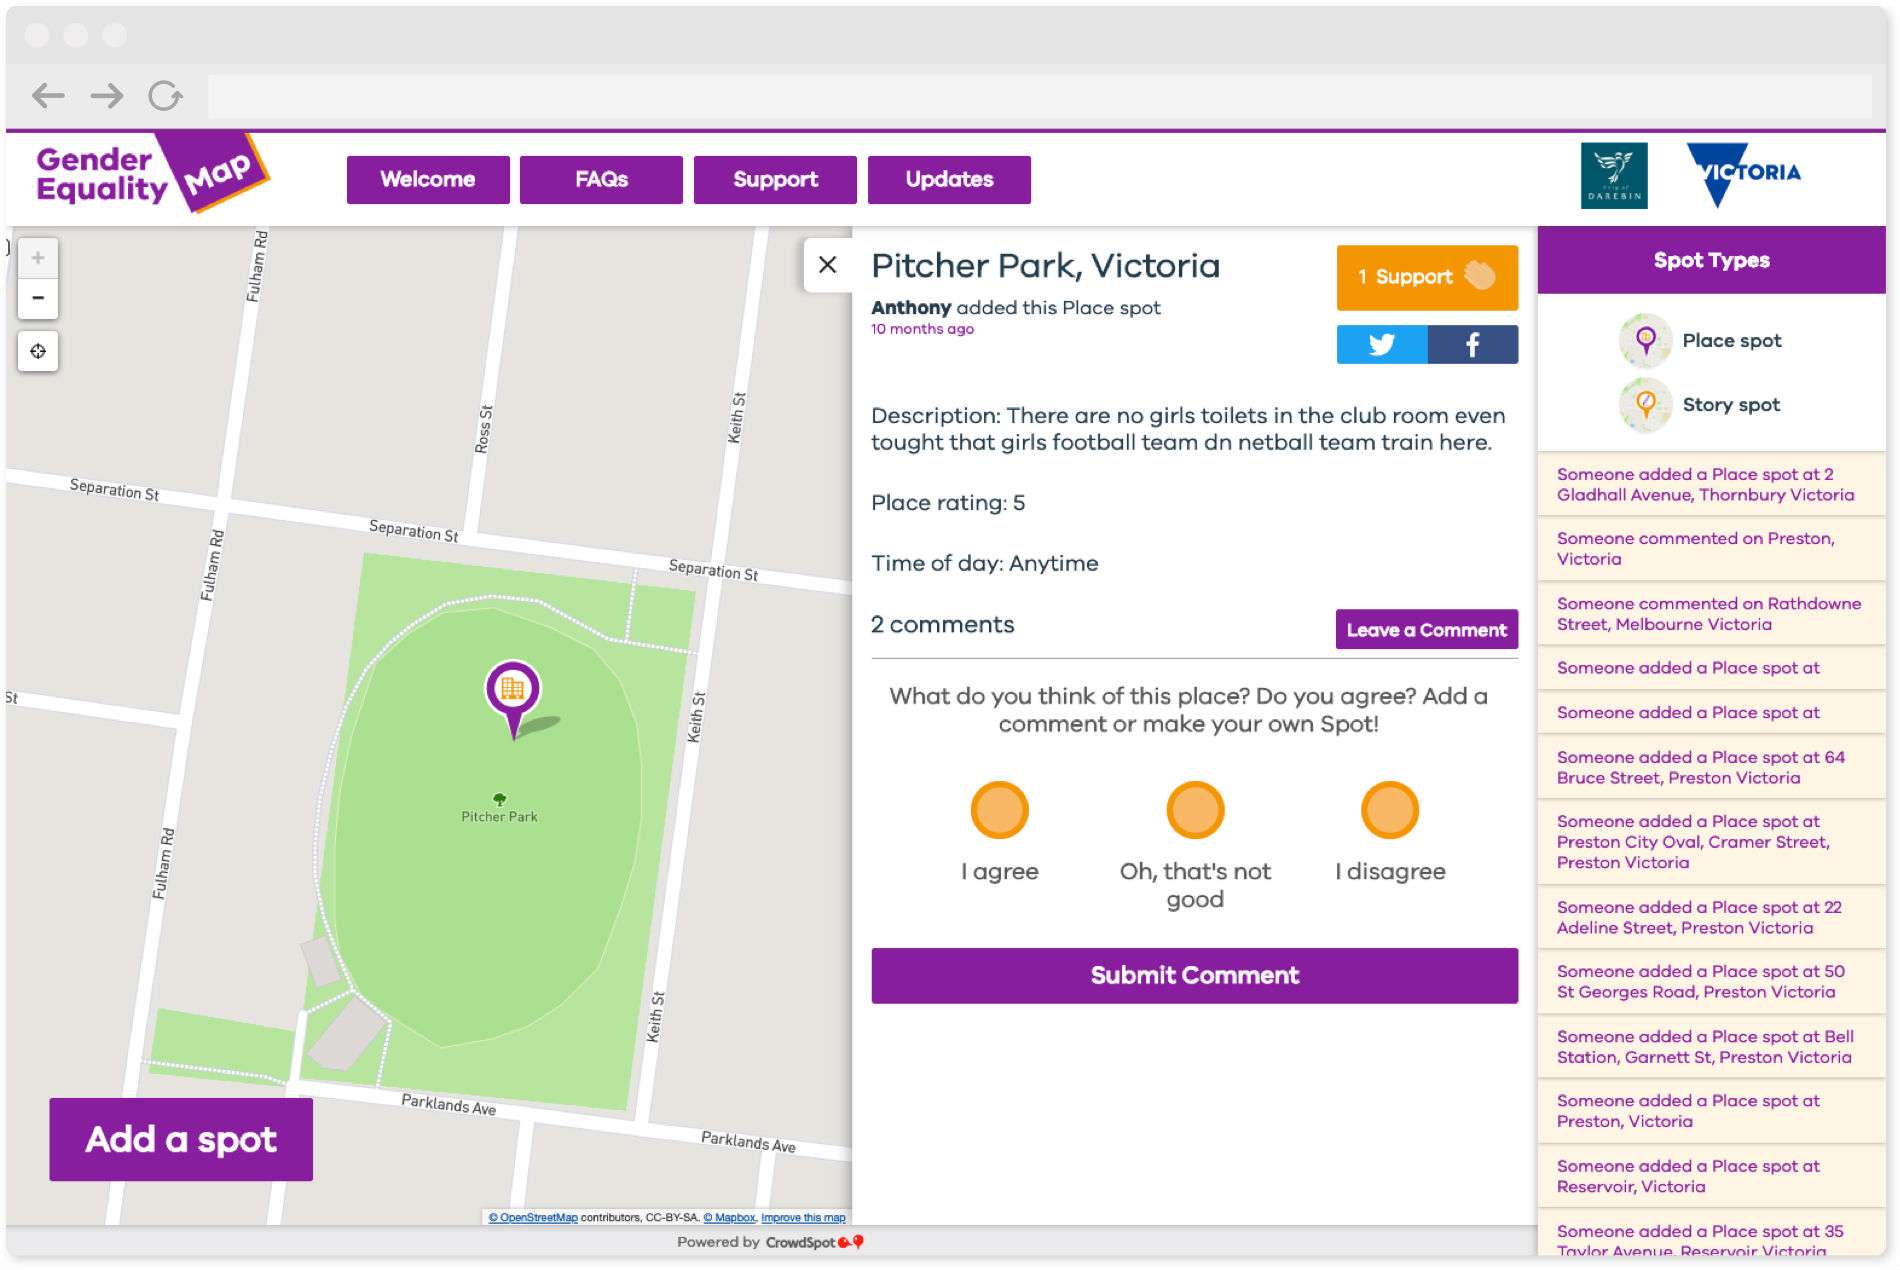Select the Place spot type icon
This screenshot has height=1270, width=1900.
point(1644,340)
